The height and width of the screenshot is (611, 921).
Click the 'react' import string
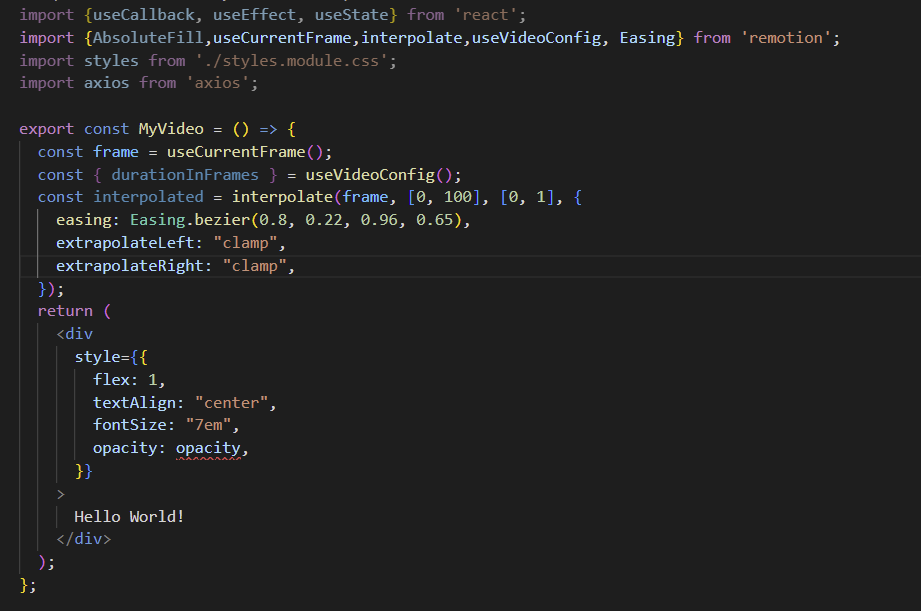click(485, 15)
